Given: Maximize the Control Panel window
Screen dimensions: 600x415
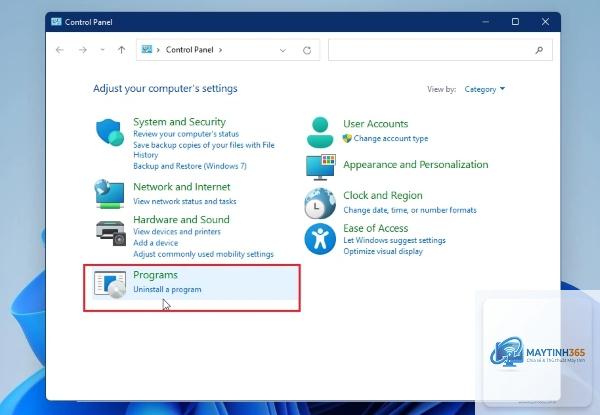Looking at the screenshot, I should click(515, 21).
